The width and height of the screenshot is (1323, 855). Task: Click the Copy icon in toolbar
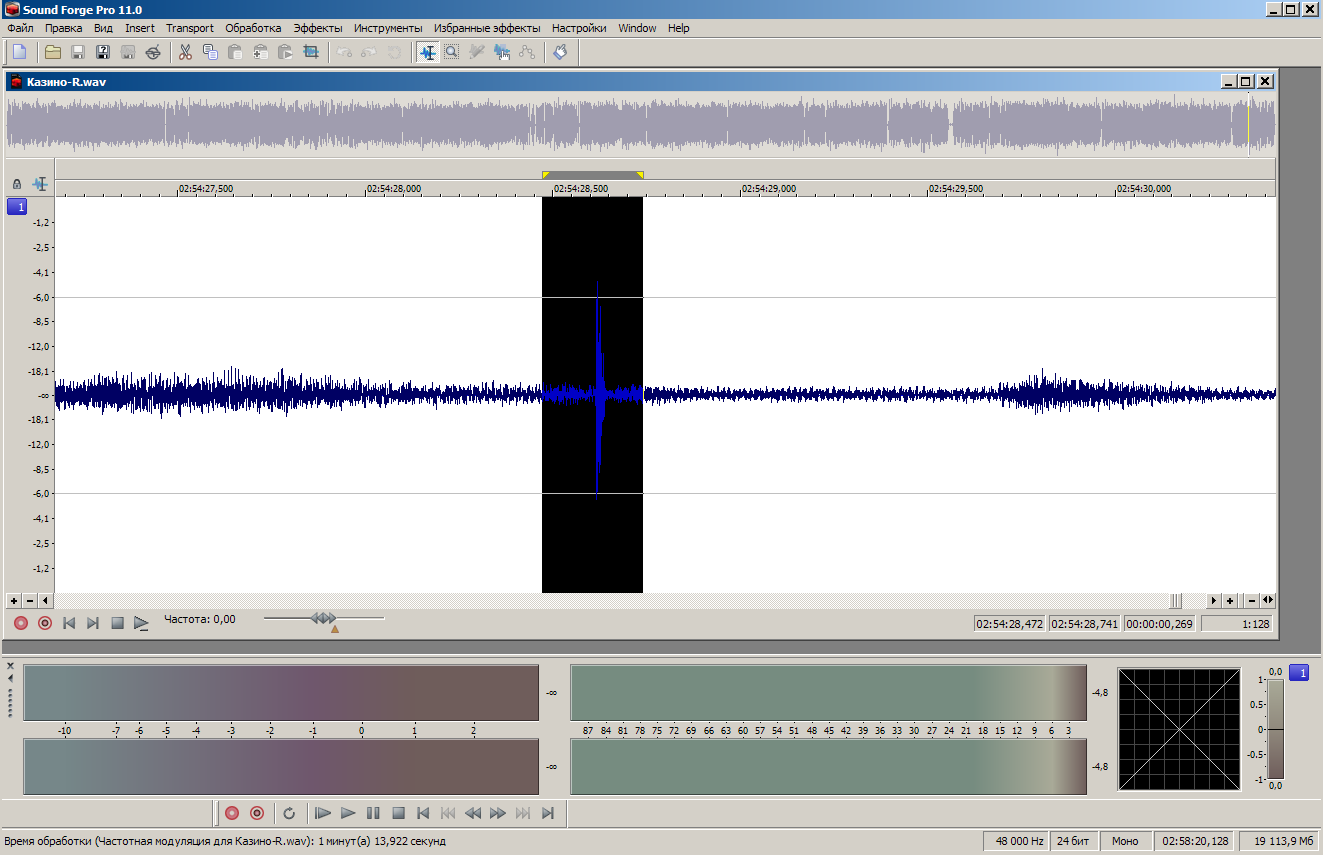coord(210,53)
